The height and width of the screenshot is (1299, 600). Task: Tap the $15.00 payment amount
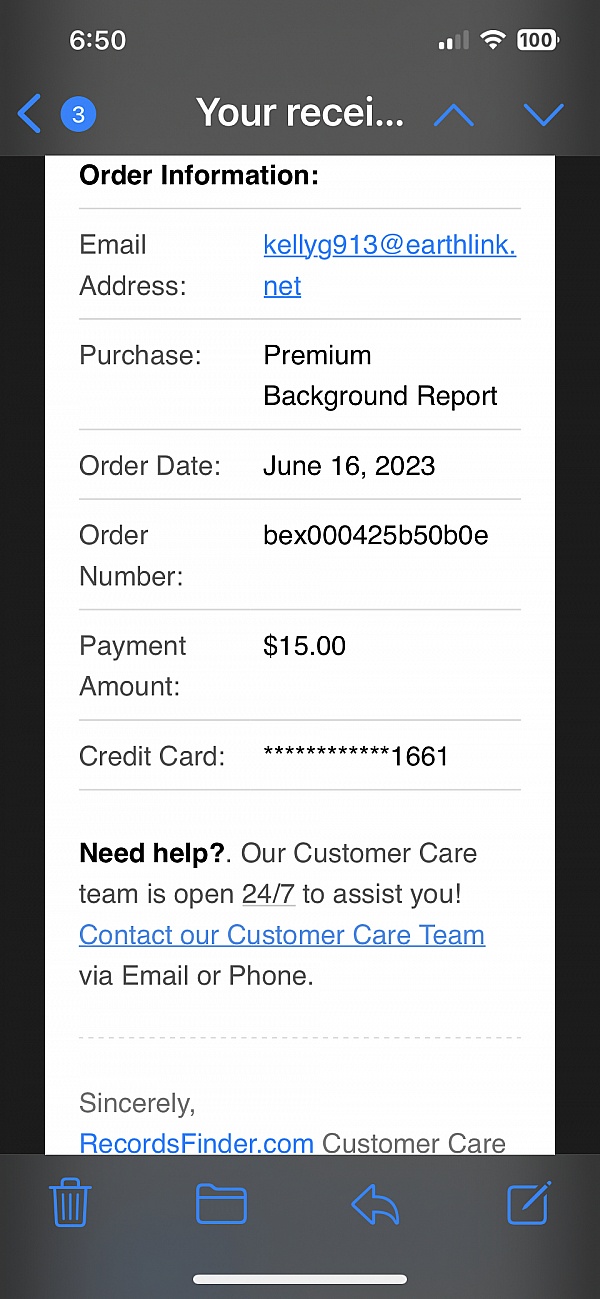click(x=304, y=646)
